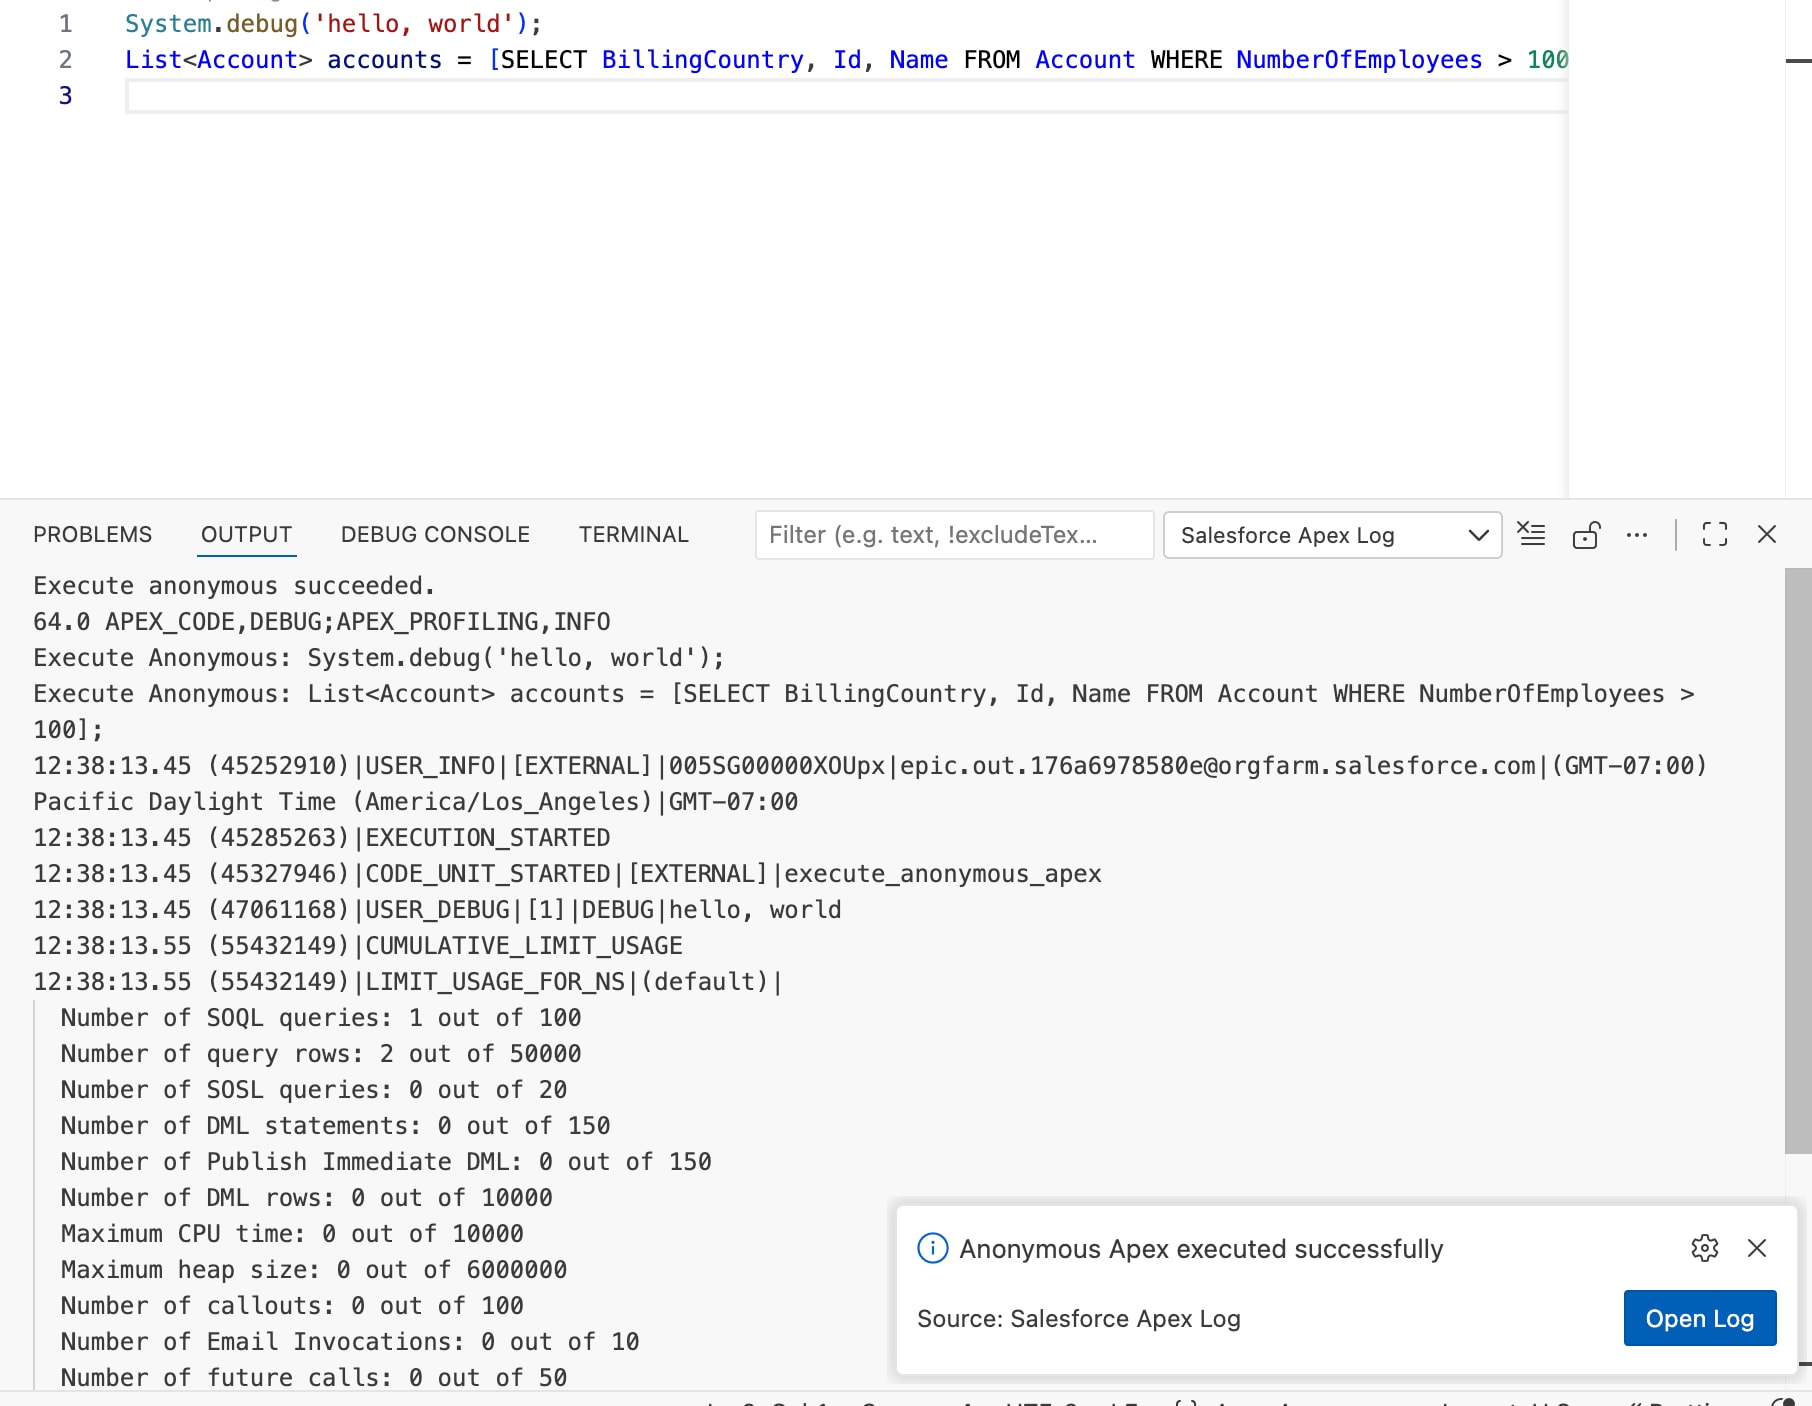This screenshot has height=1406, width=1812.
Task: Maximize the bottom panel size
Action: point(1715,535)
